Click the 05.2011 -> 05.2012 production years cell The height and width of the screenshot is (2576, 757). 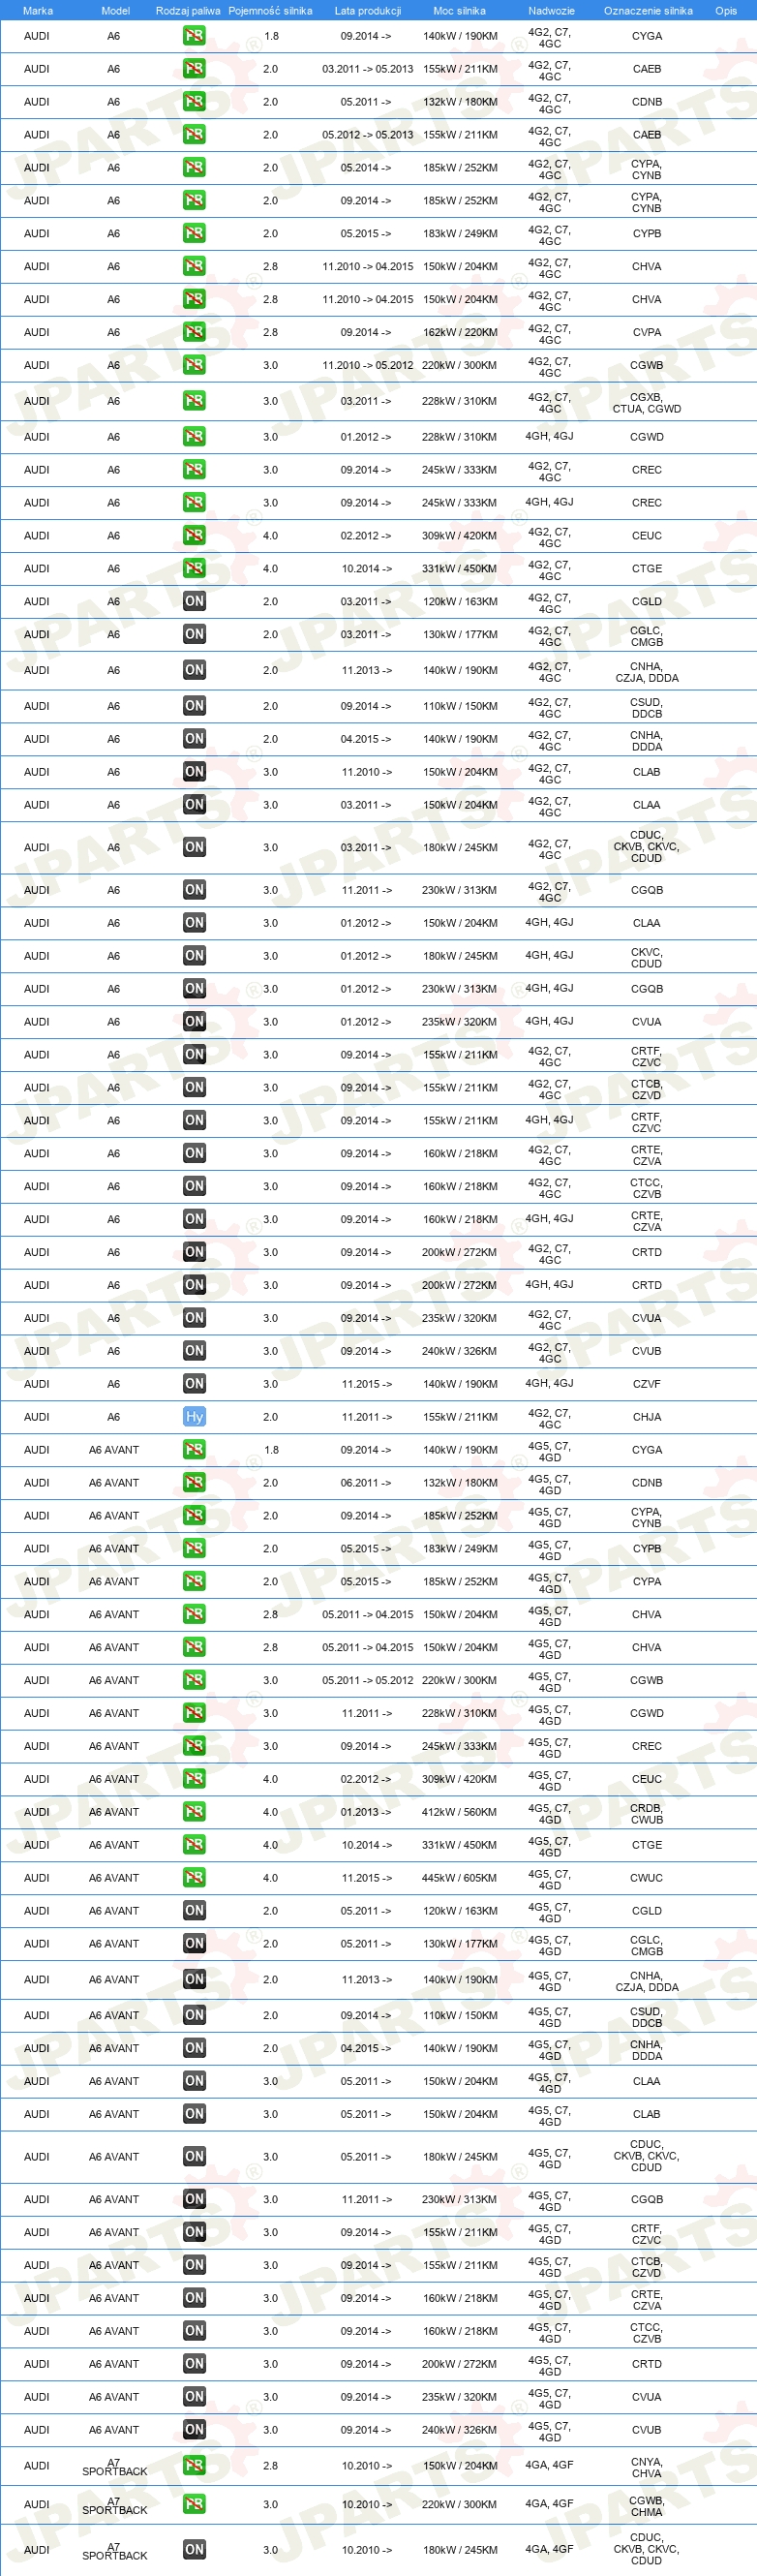tap(368, 1680)
